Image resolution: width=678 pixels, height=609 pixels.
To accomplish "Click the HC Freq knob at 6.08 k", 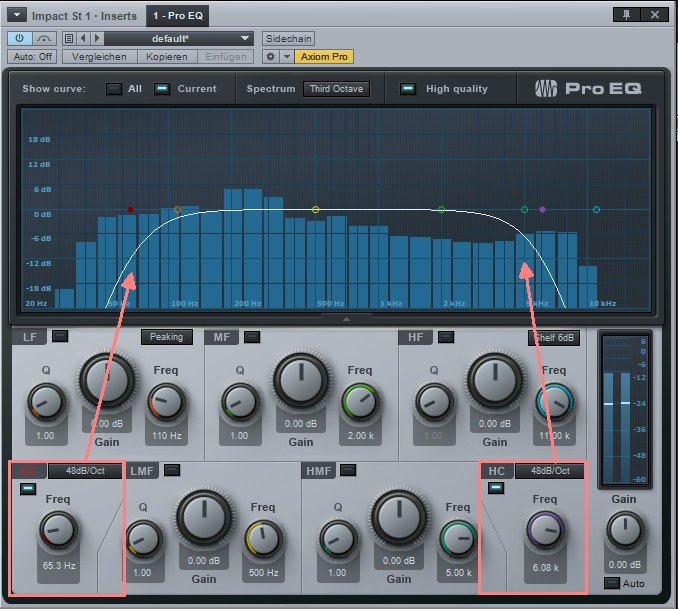I will 546,530.
